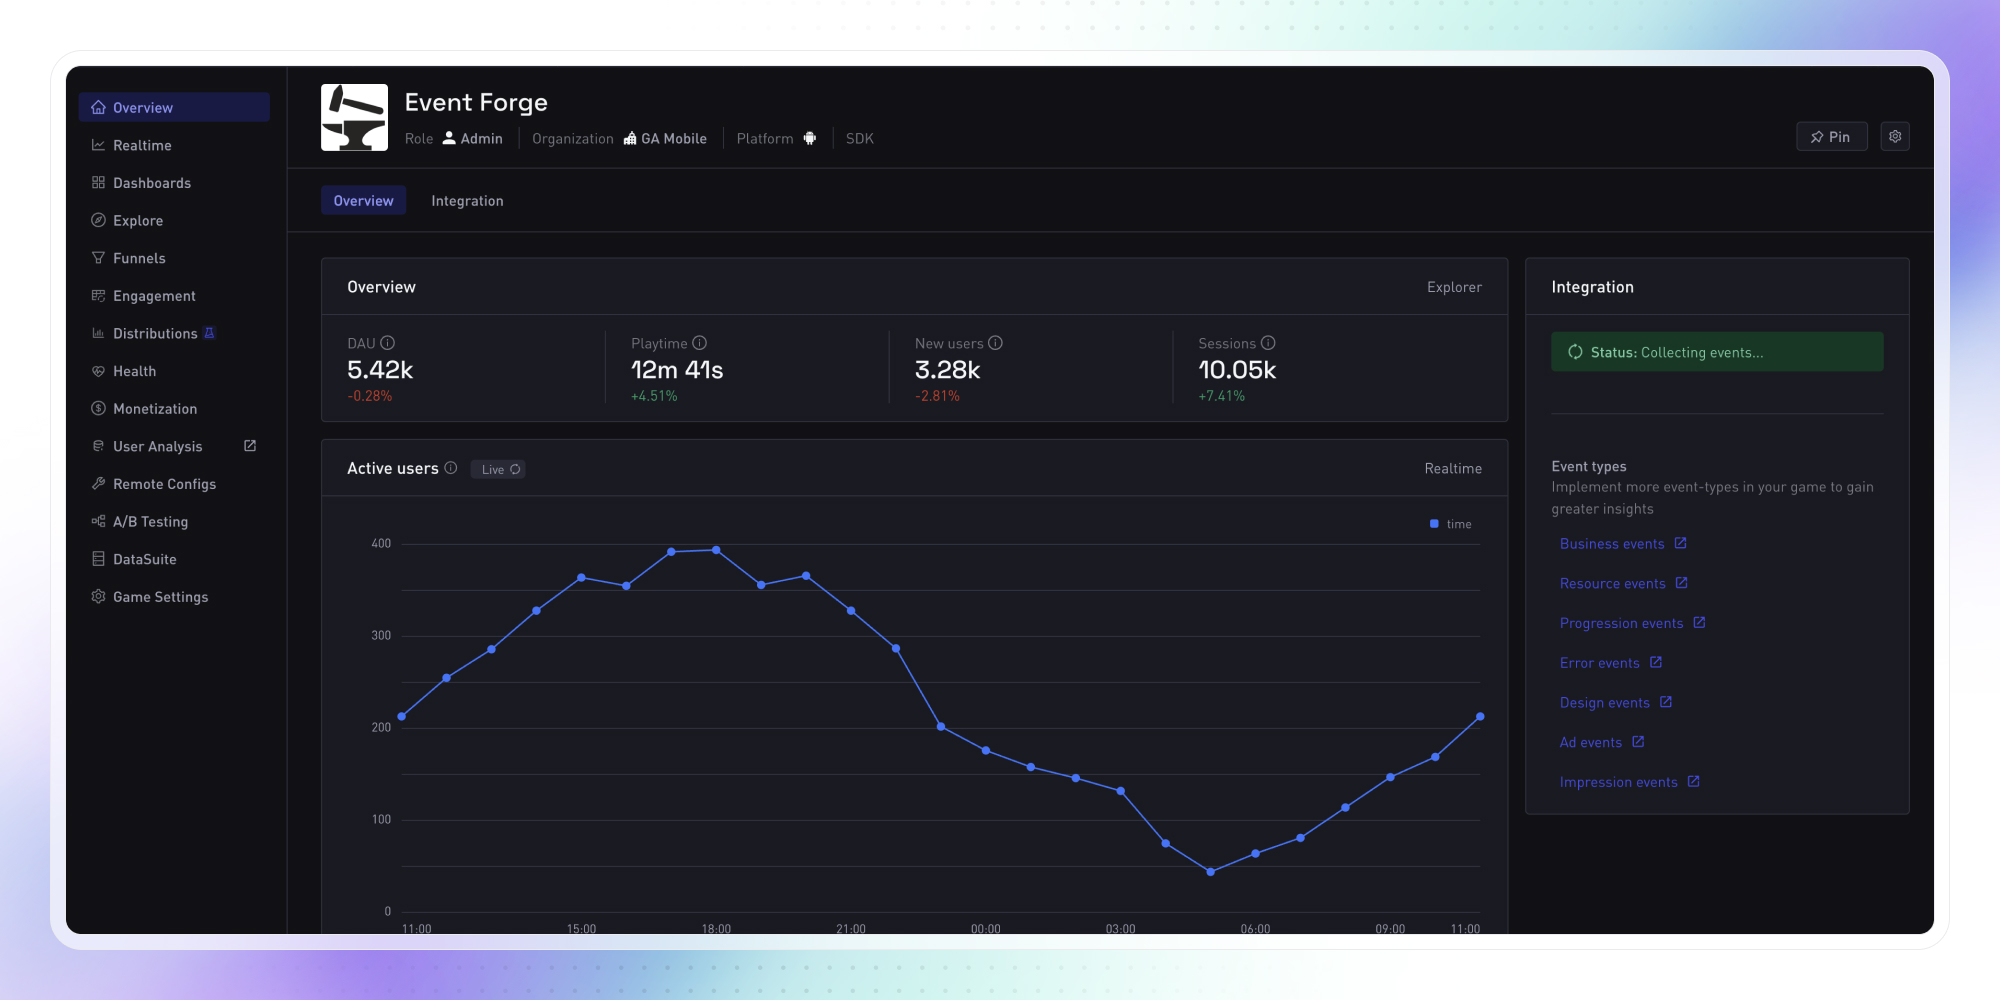
Task: Click the beta flask icon beside Distributions
Action: pyautogui.click(x=209, y=333)
